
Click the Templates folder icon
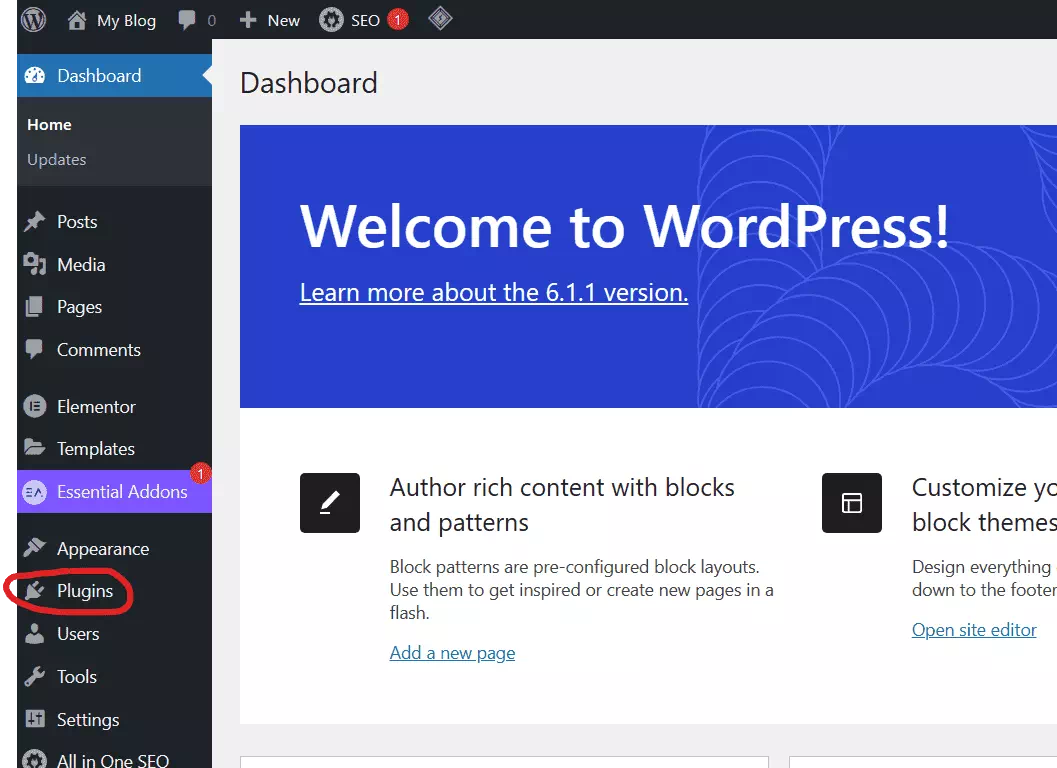tap(34, 447)
